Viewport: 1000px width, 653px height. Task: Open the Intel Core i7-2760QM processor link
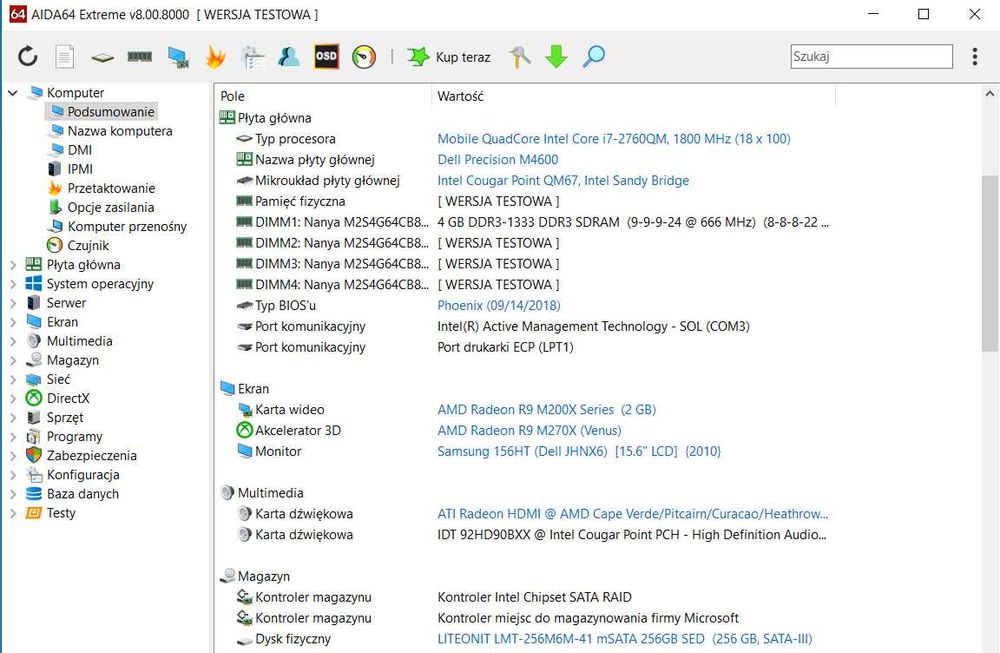coord(614,138)
